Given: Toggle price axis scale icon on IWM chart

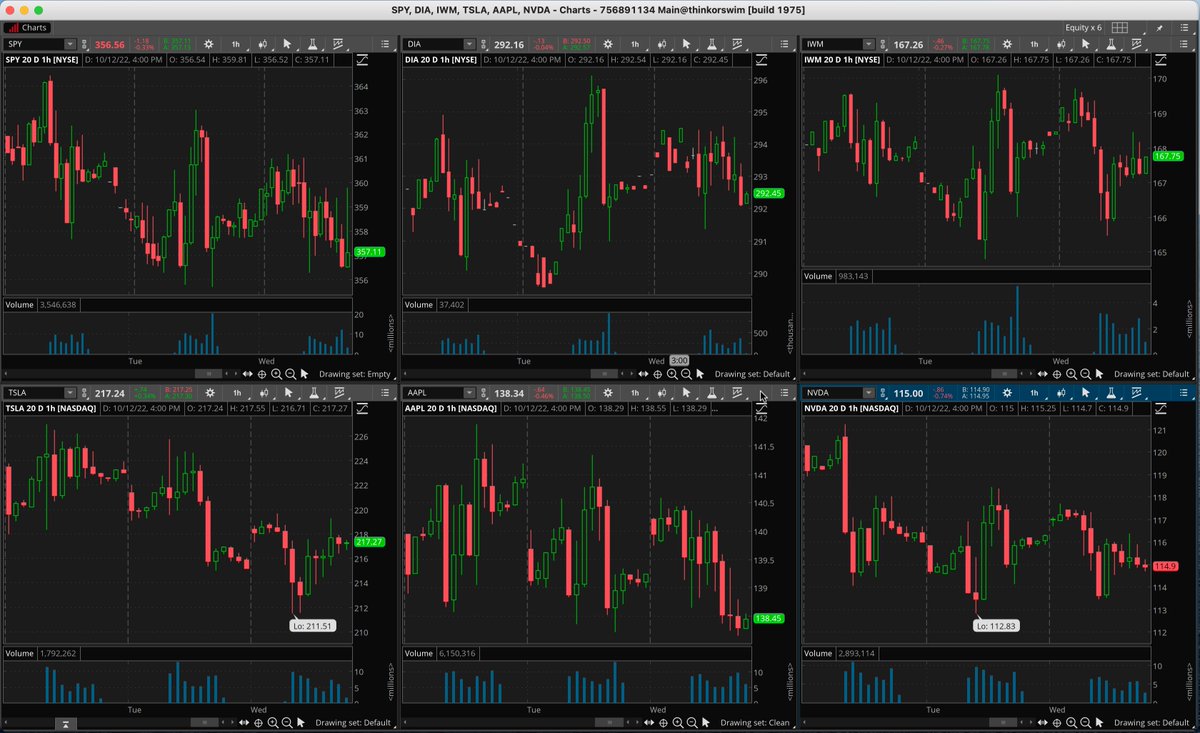Looking at the screenshot, I should [1160, 61].
